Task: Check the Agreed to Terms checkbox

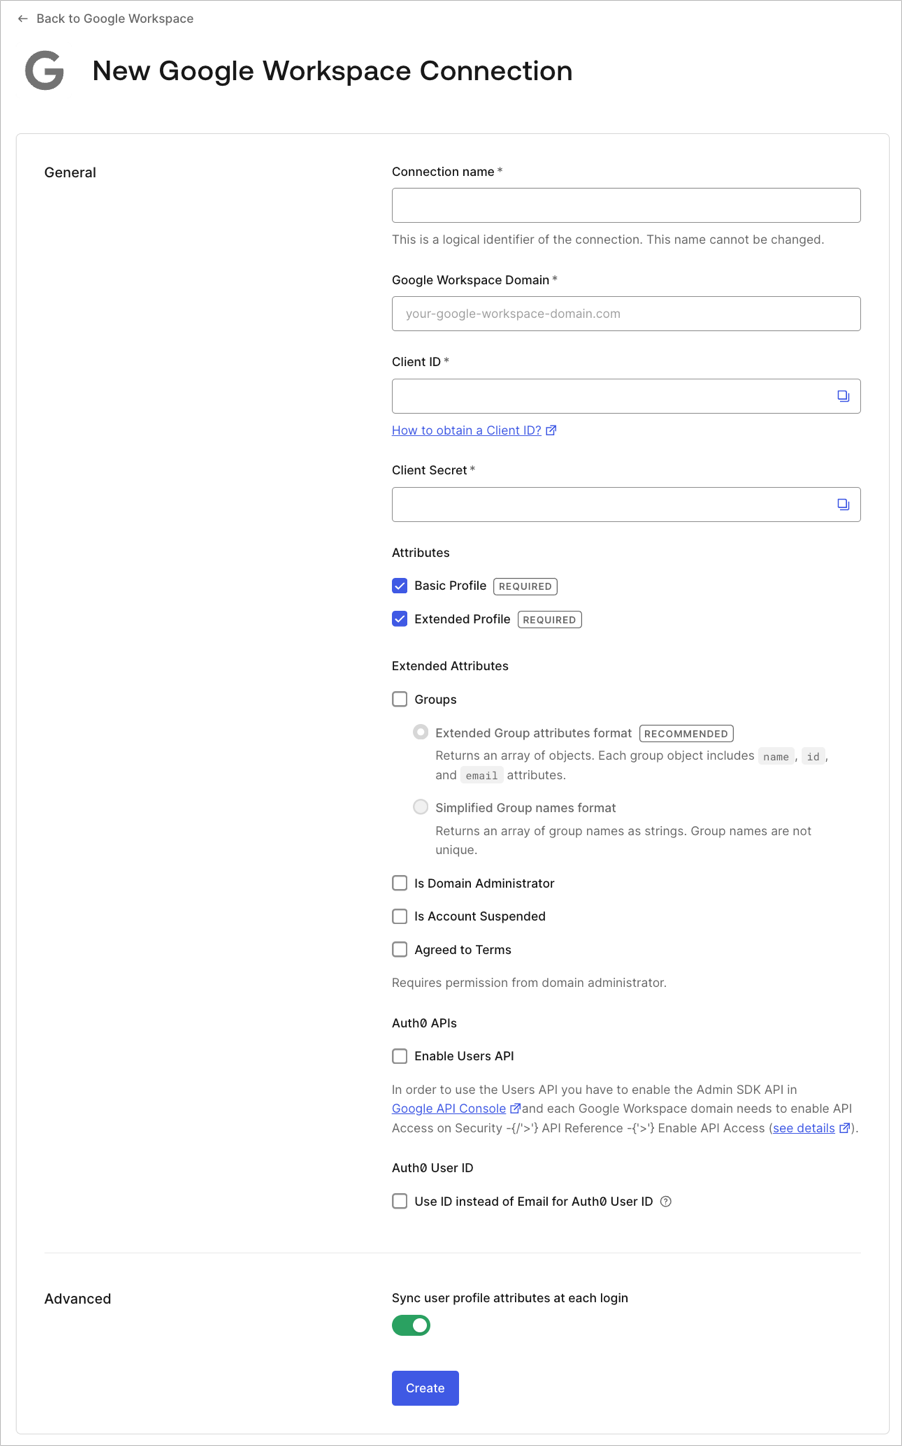Action: 399,949
